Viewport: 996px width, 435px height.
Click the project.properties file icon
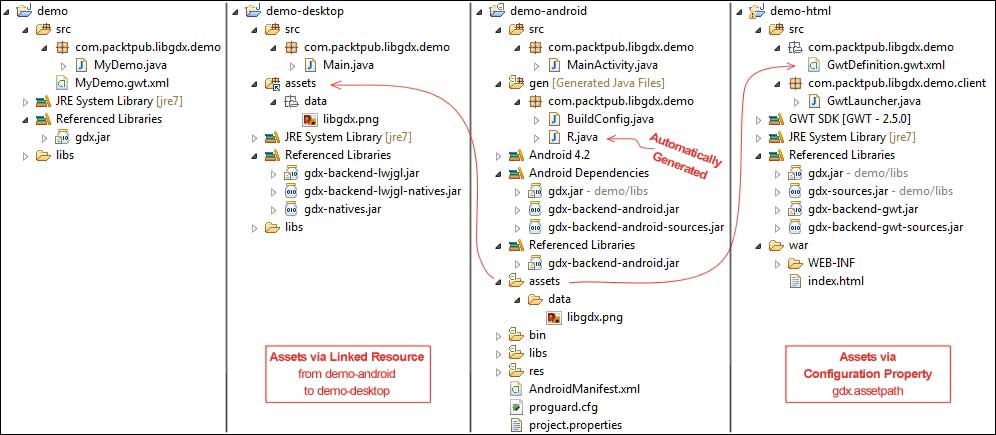click(516, 425)
